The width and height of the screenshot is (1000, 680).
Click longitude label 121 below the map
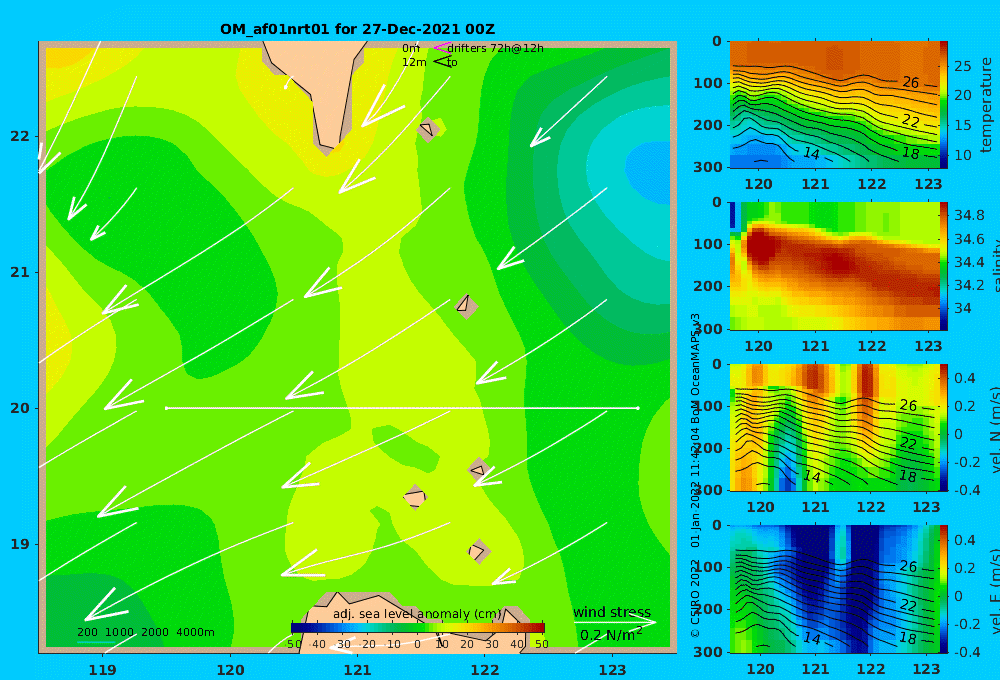357,670
